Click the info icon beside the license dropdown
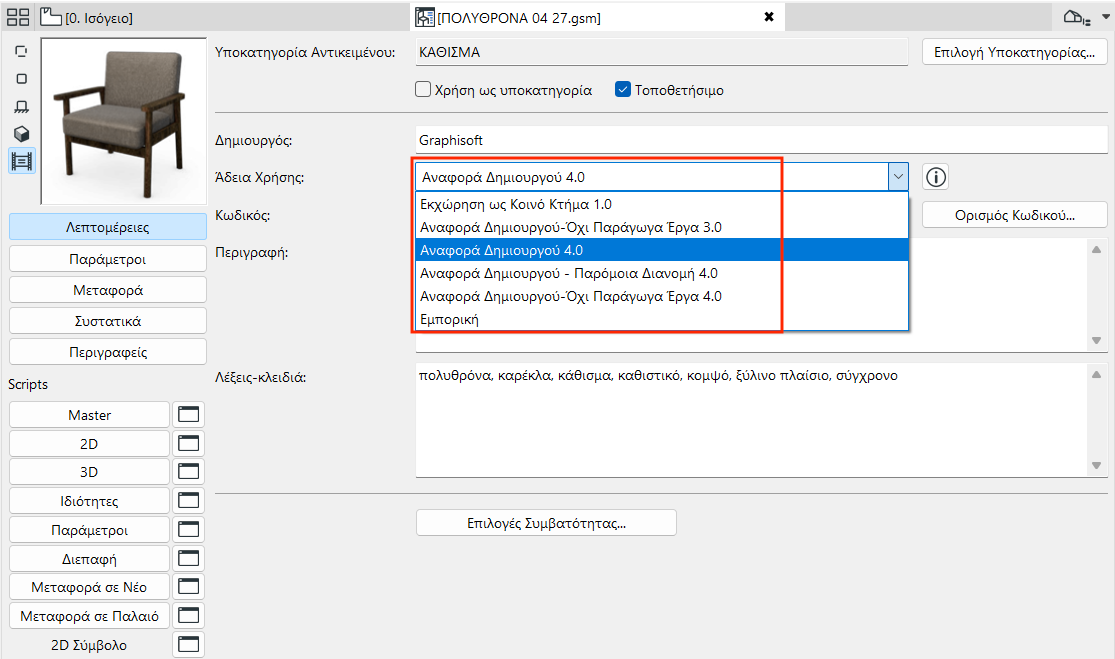 [x=936, y=177]
